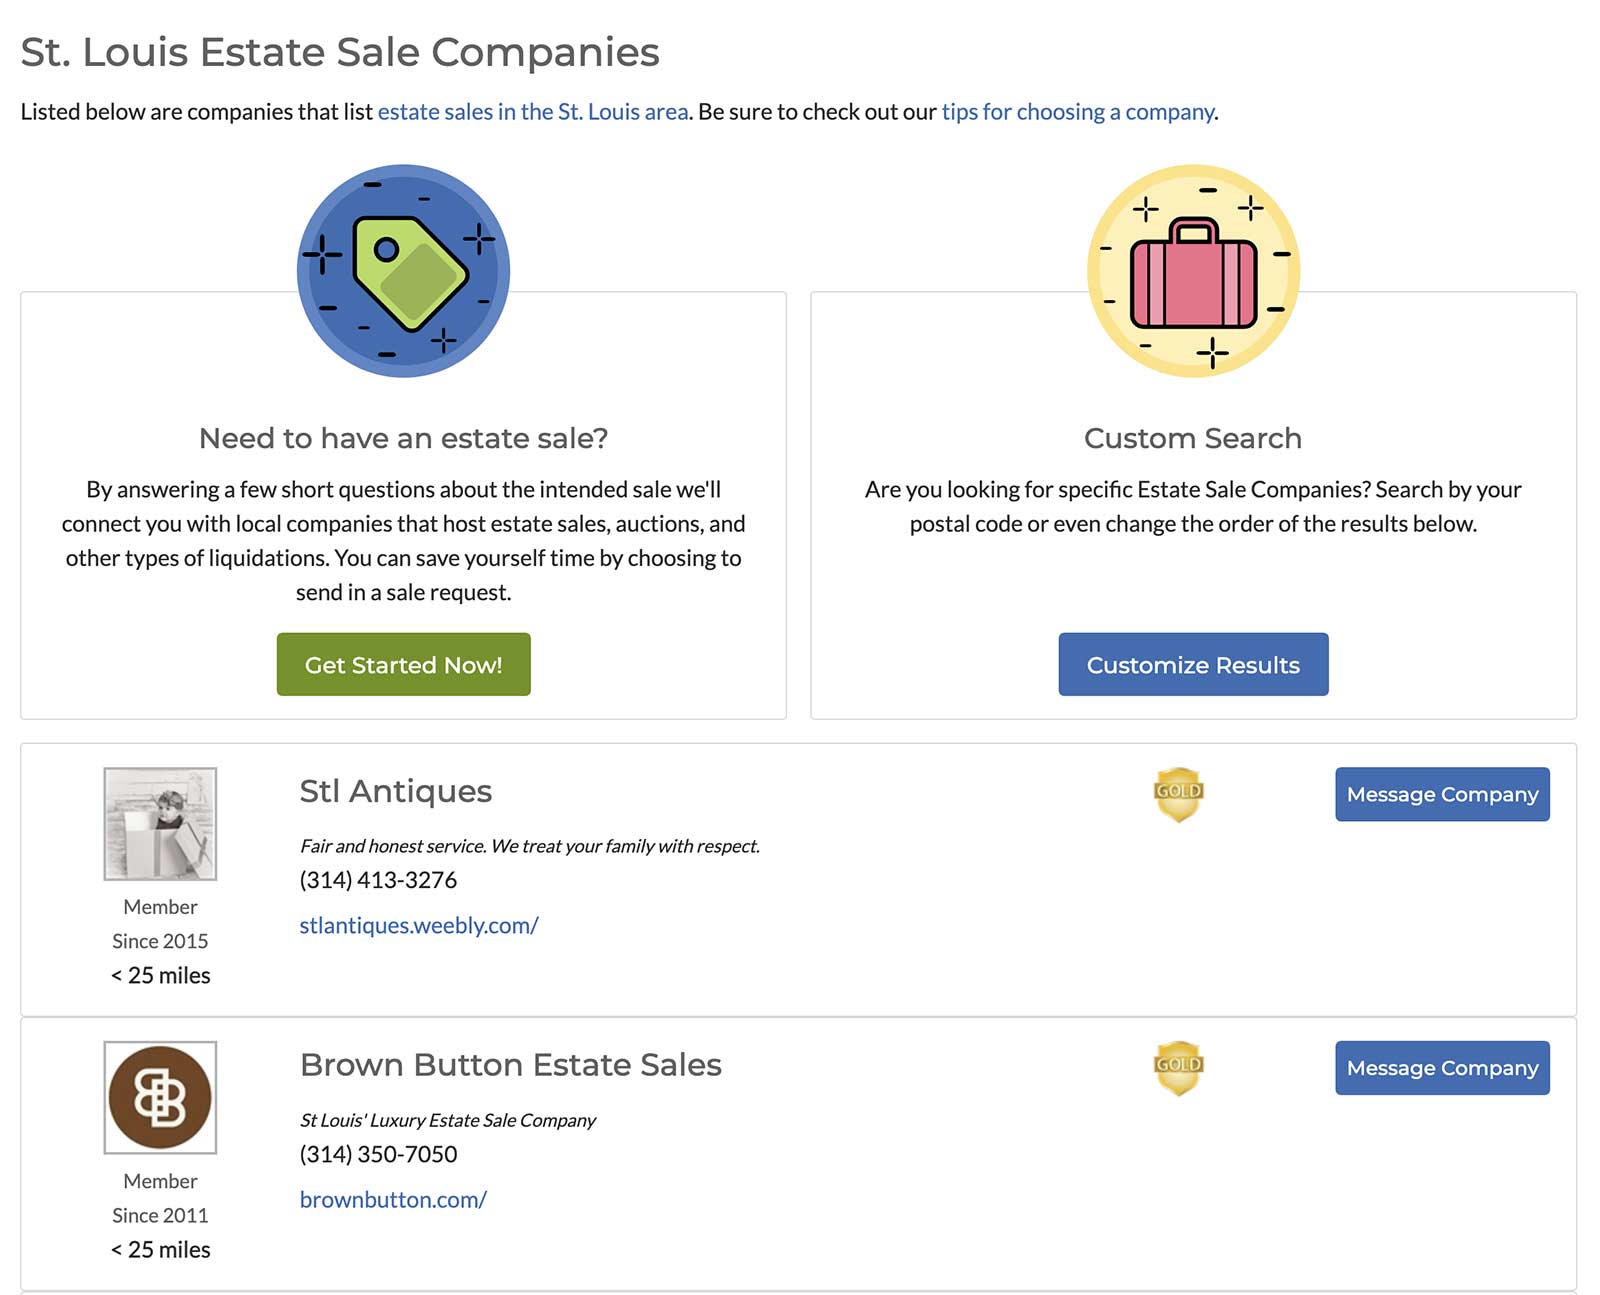Click Message Company for Stl Antiques
Image resolution: width=1600 pixels, height=1295 pixels.
click(x=1441, y=795)
